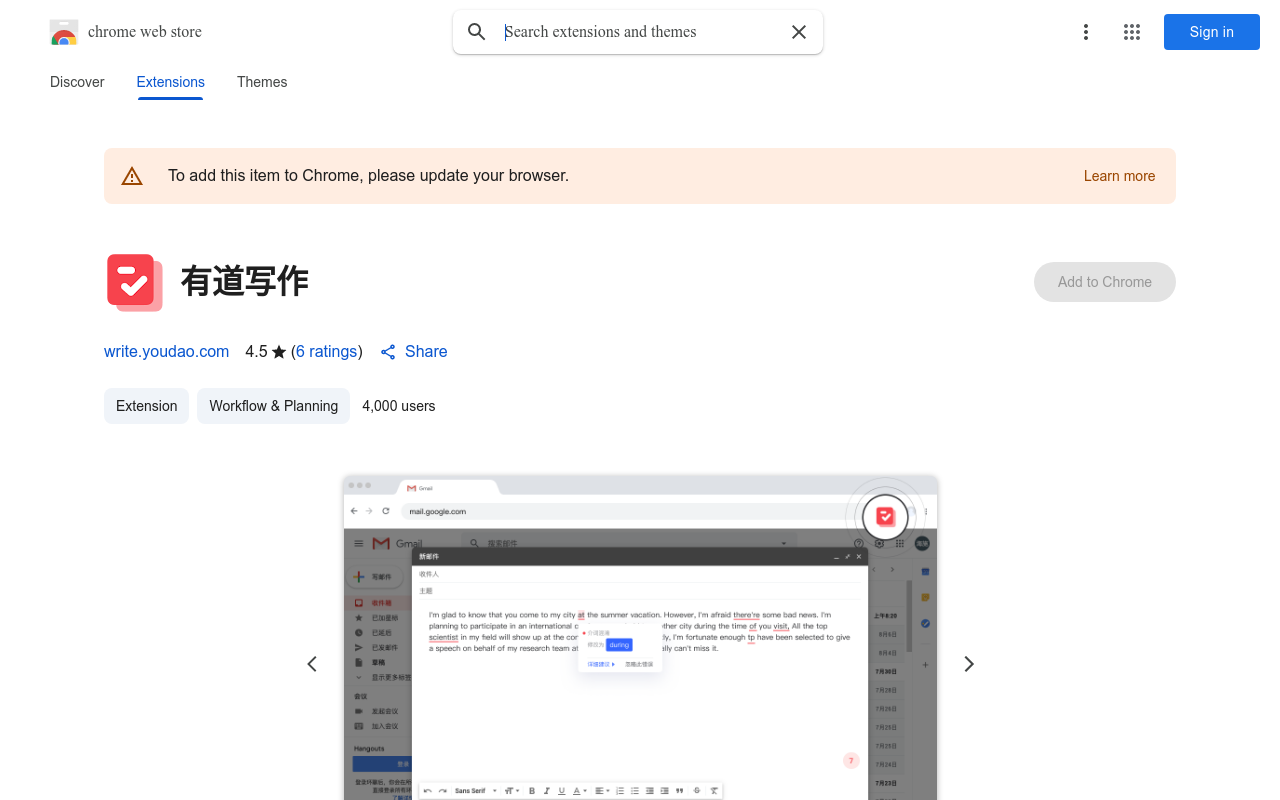Viewport: 1280px width, 800px height.
Task: Open the Discover tab
Action: pyautogui.click(x=77, y=82)
